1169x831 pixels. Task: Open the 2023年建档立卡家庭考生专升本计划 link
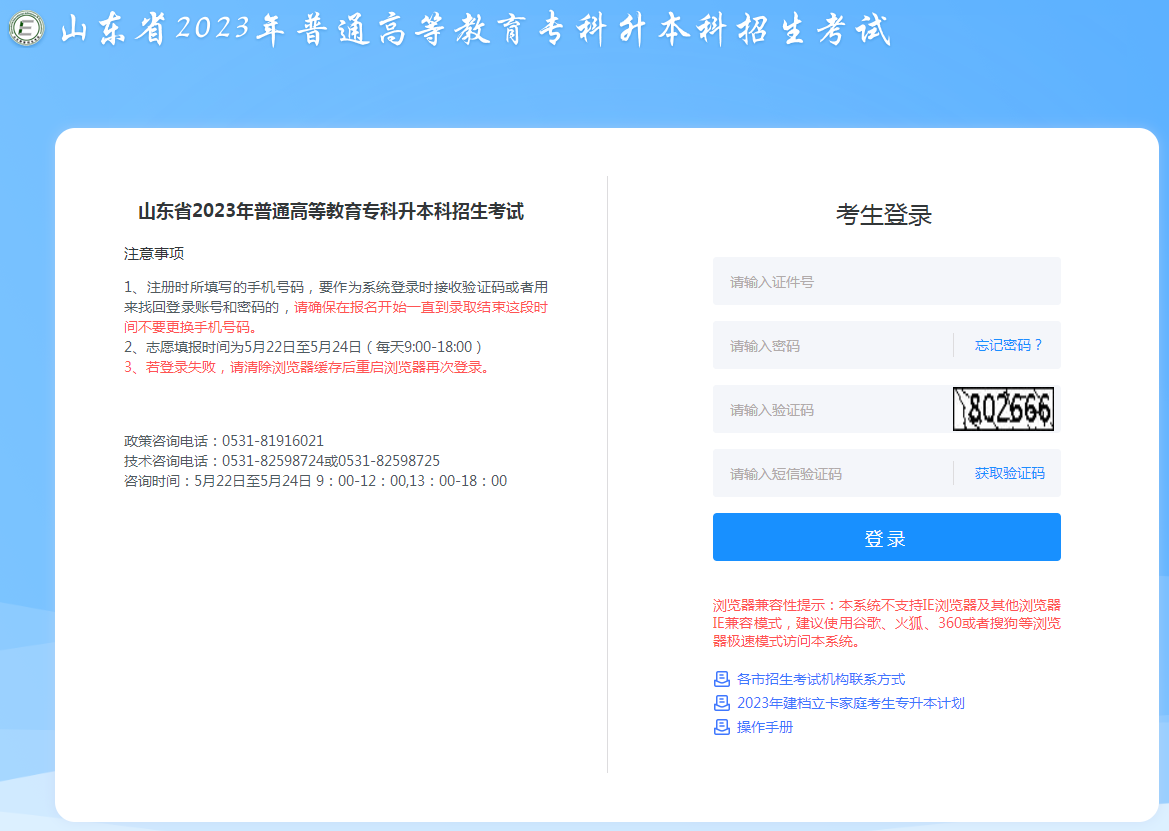(852, 703)
